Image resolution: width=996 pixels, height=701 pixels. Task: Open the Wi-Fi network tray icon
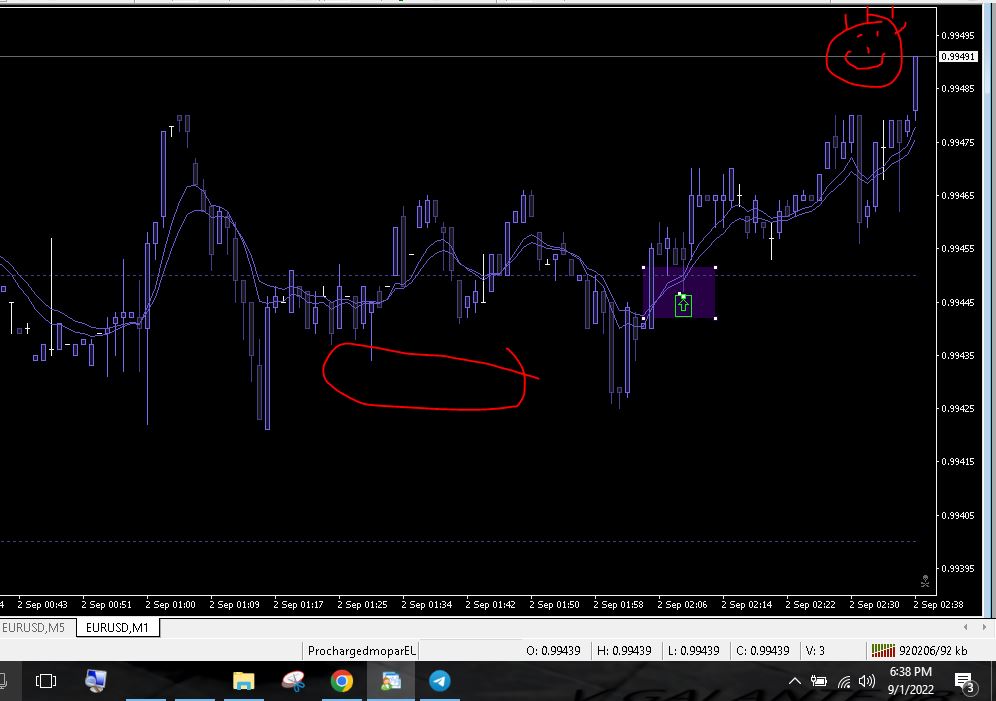[x=844, y=682]
